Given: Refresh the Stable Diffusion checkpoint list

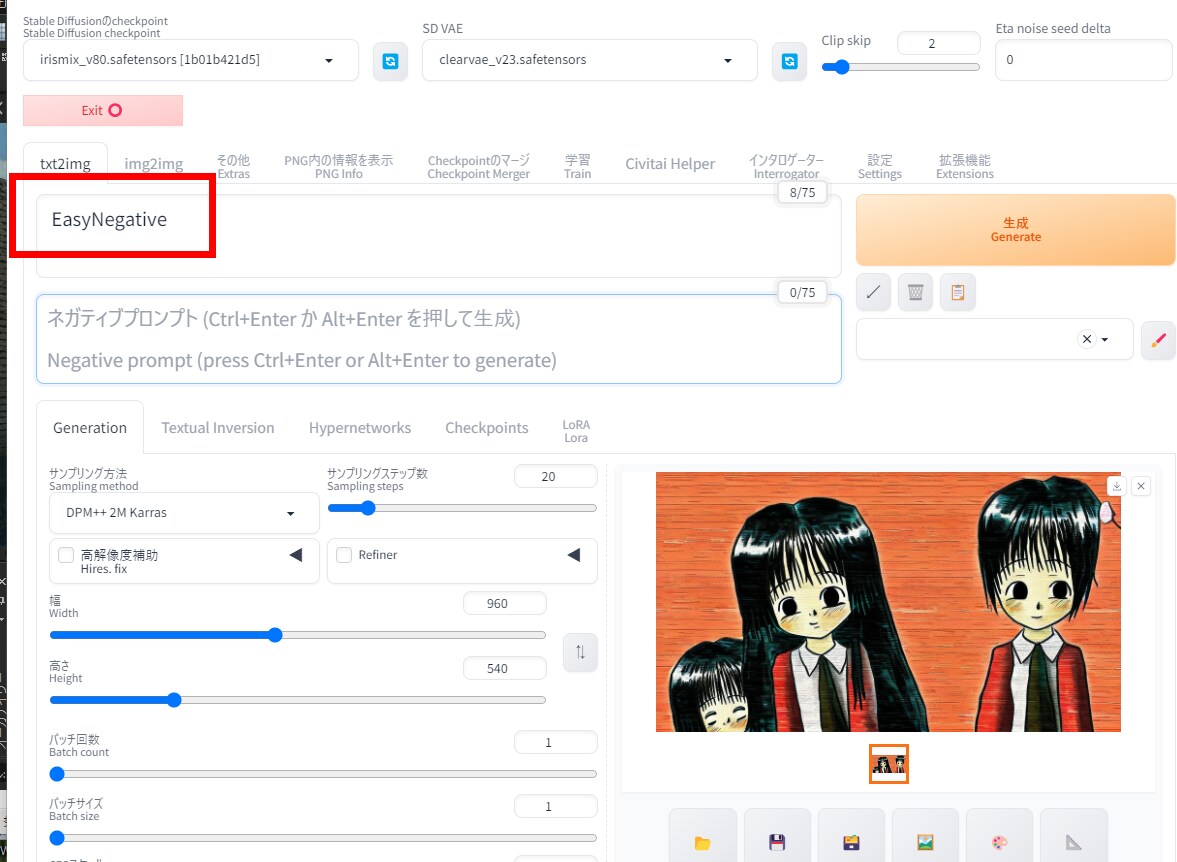Looking at the screenshot, I should pos(390,61).
